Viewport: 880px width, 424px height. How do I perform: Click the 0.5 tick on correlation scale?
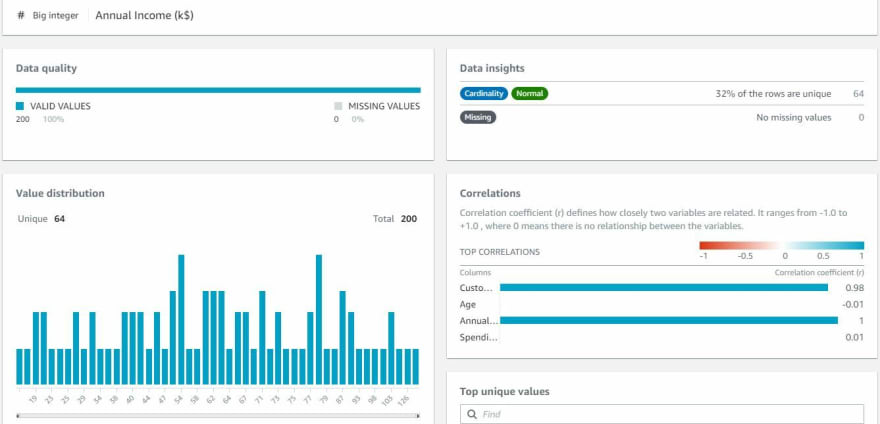click(823, 256)
